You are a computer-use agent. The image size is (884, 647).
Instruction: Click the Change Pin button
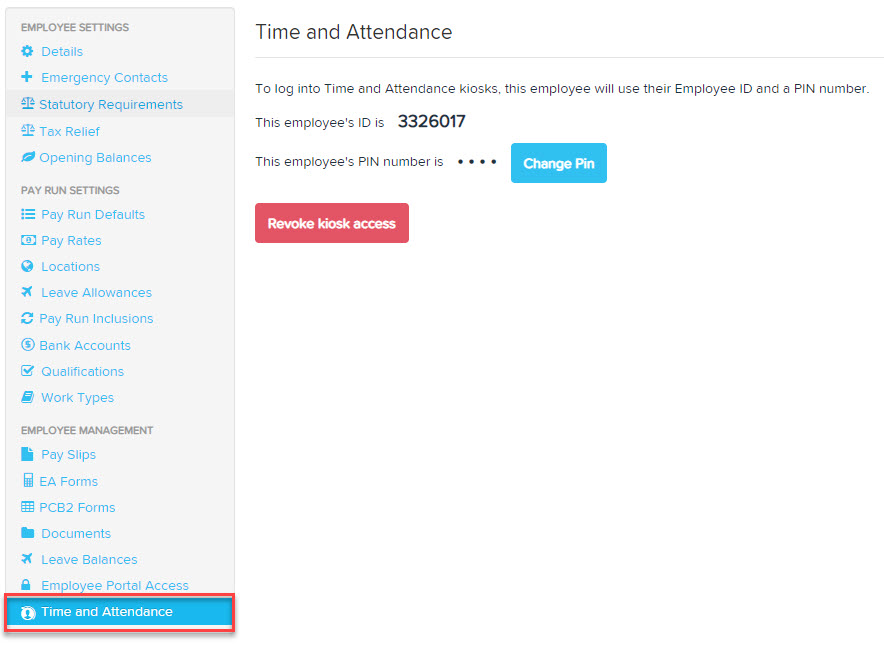tap(559, 163)
